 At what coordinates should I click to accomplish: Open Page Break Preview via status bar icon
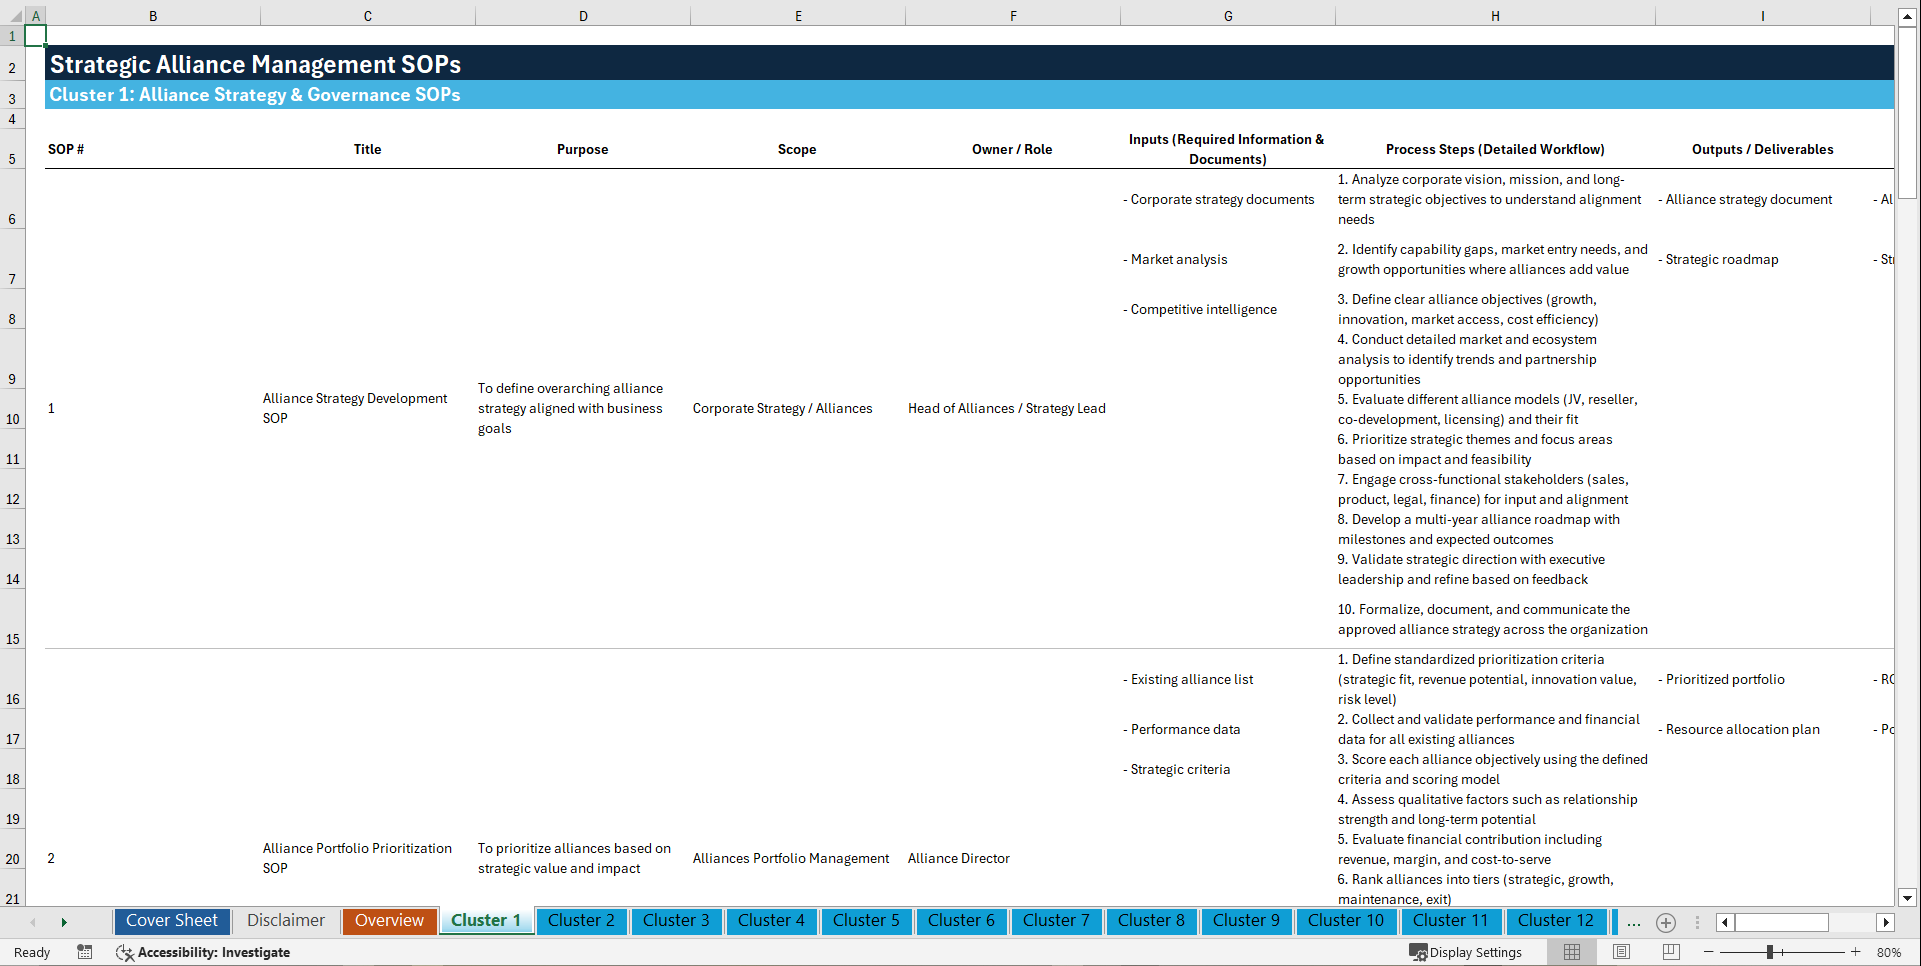1670,952
